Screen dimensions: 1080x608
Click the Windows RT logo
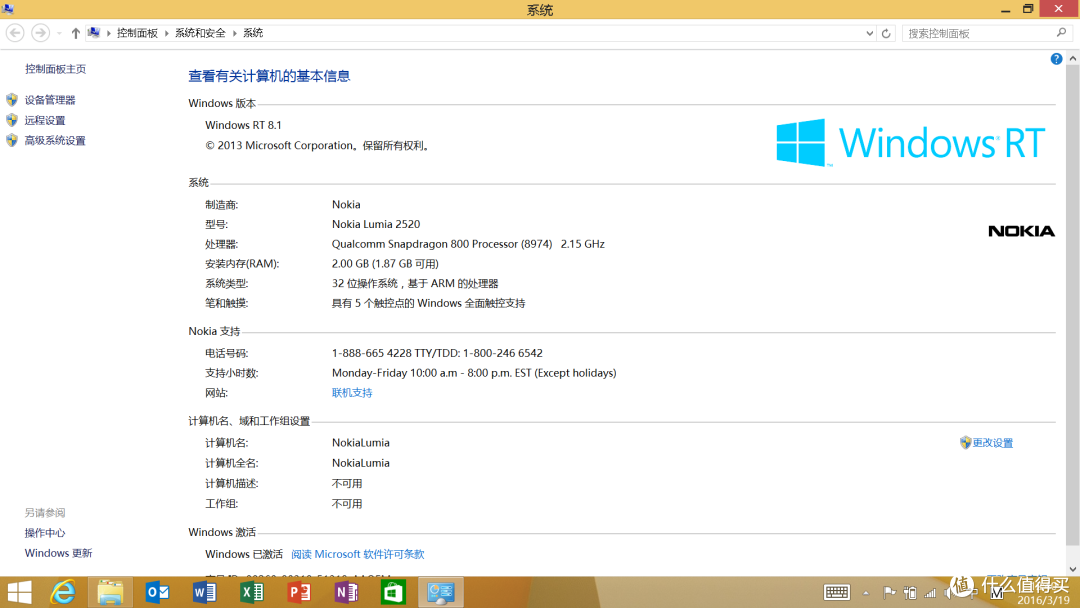[x=911, y=143]
